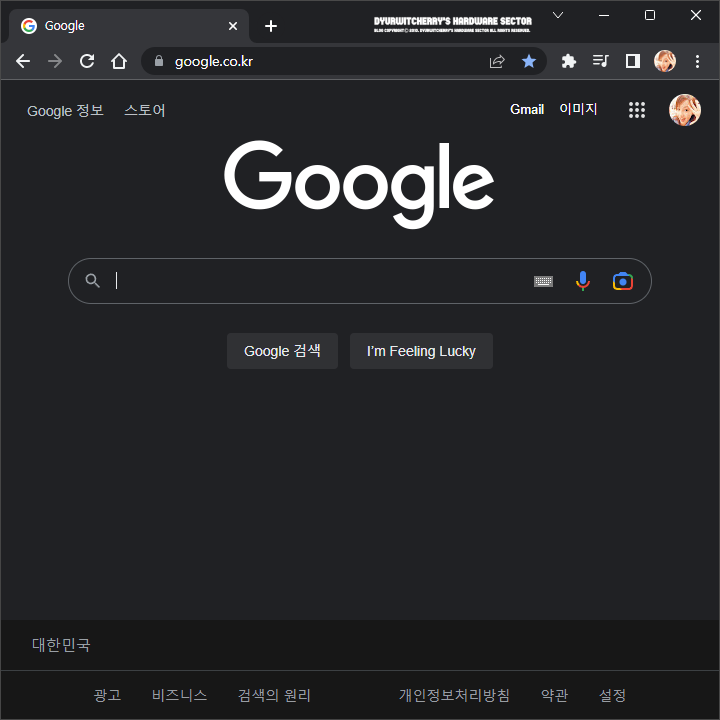Screen dimensions: 720x720
Task: Open a new tab with plus button
Action: pyautogui.click(x=271, y=26)
